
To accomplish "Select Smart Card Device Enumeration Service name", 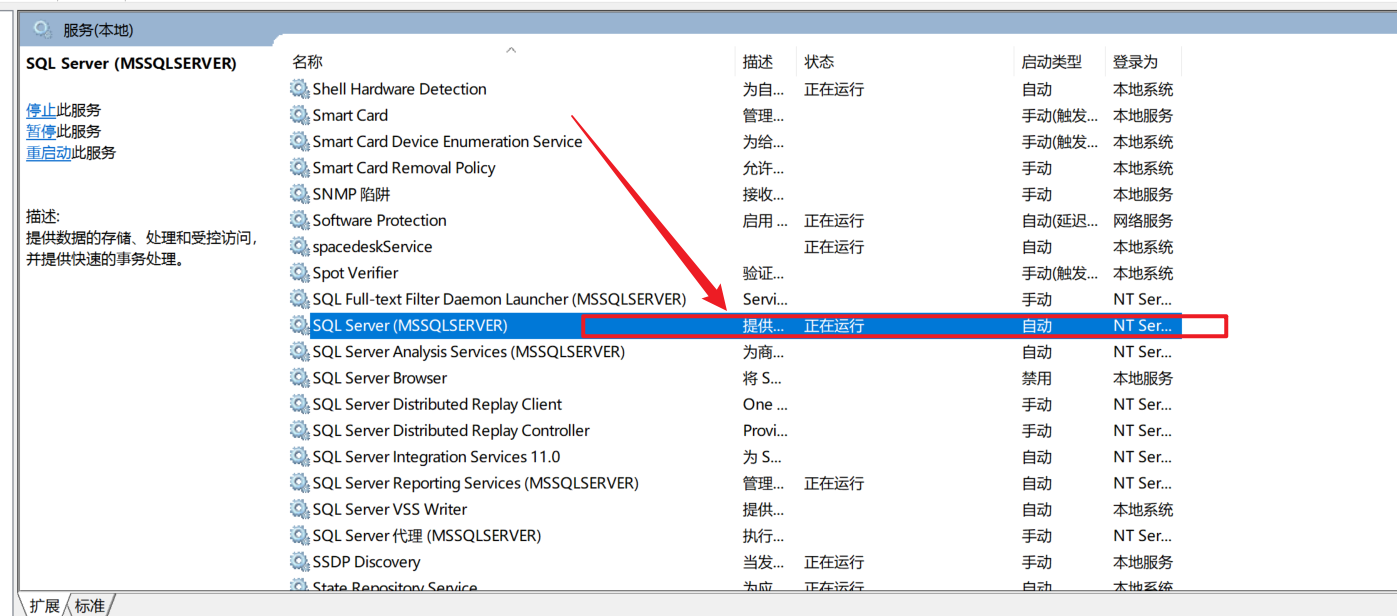I will (447, 142).
